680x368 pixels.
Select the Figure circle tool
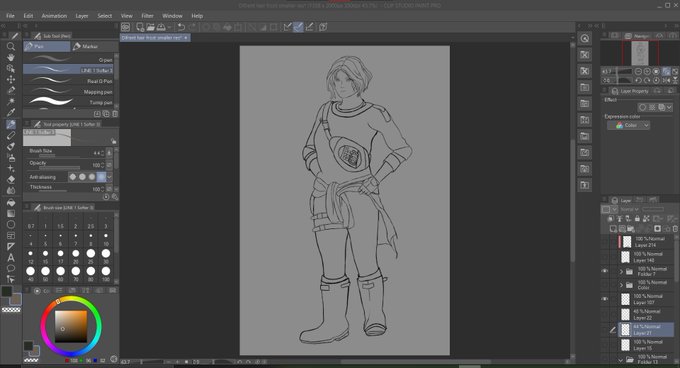pyautogui.click(x=11, y=225)
